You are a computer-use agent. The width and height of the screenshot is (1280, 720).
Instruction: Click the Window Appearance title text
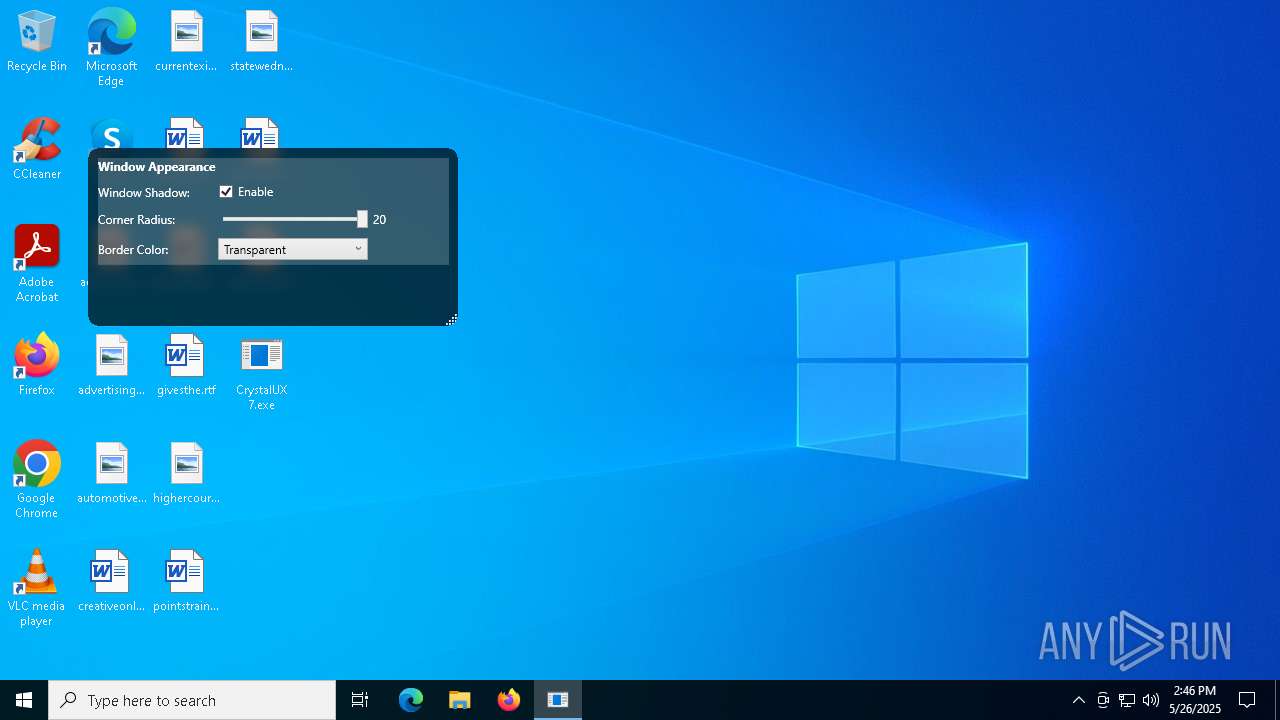(156, 167)
